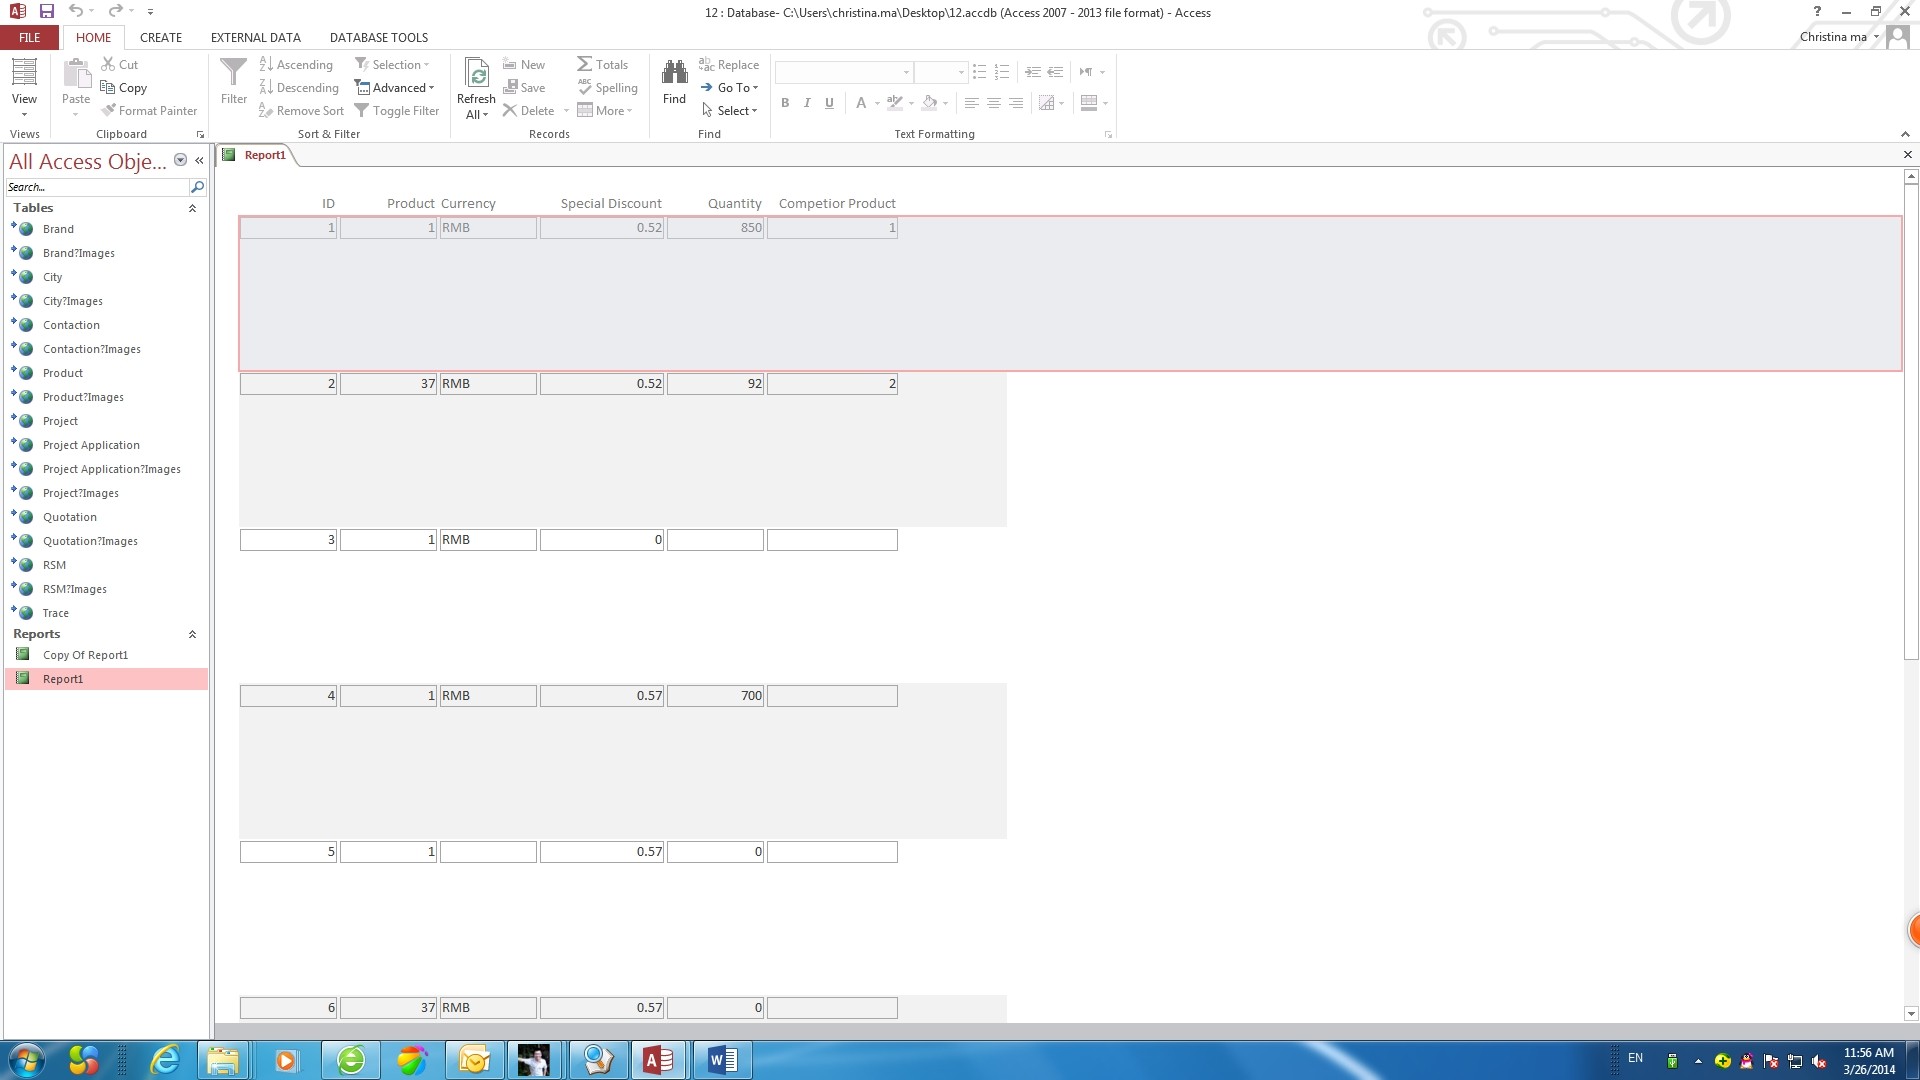
Task: Open Internet Explorer from the taskbar
Action: pyautogui.click(x=165, y=1060)
